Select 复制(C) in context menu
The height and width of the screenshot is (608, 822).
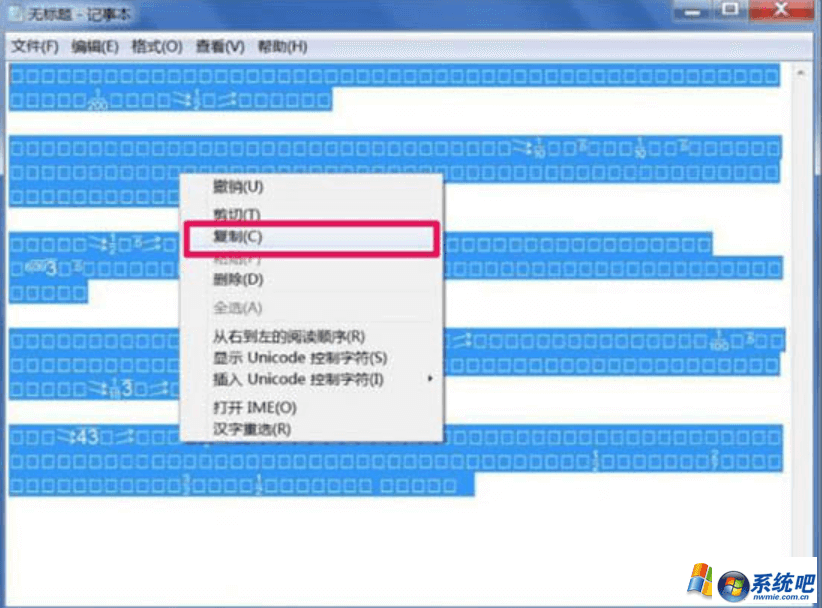[x=311, y=237]
